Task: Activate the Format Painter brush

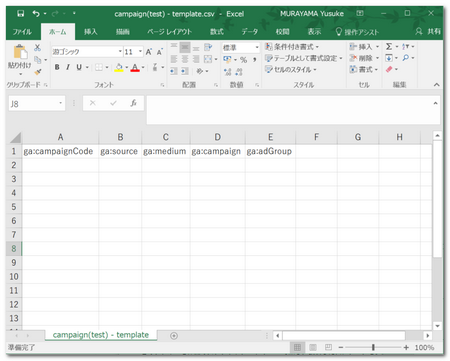Action: pos(38,72)
